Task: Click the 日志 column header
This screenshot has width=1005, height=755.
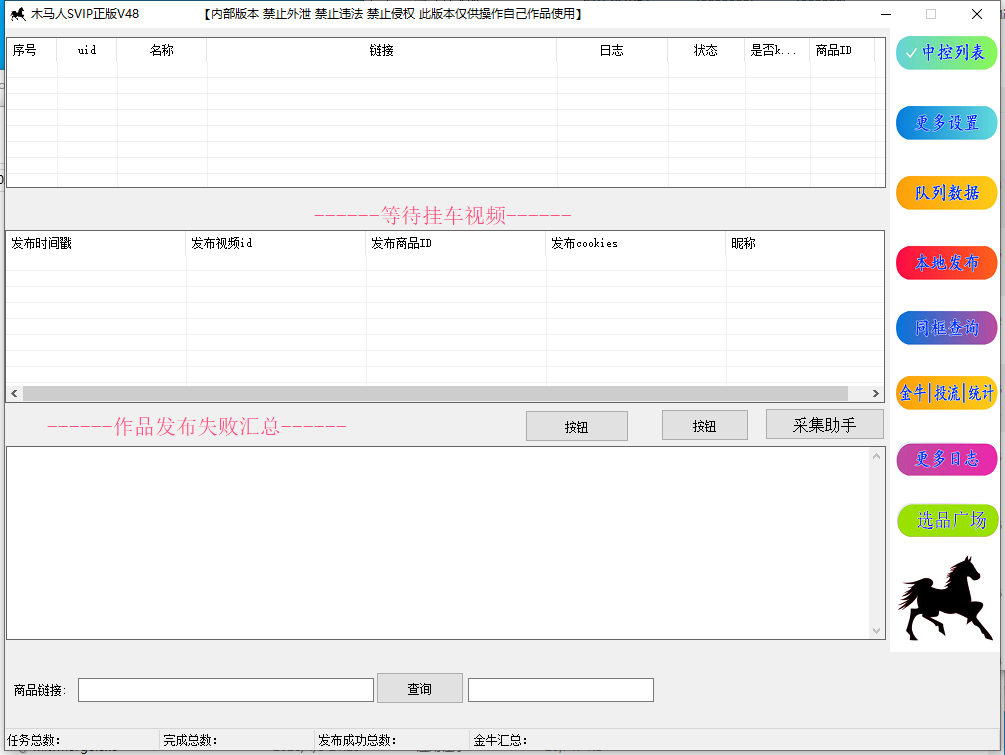Action: coord(612,50)
